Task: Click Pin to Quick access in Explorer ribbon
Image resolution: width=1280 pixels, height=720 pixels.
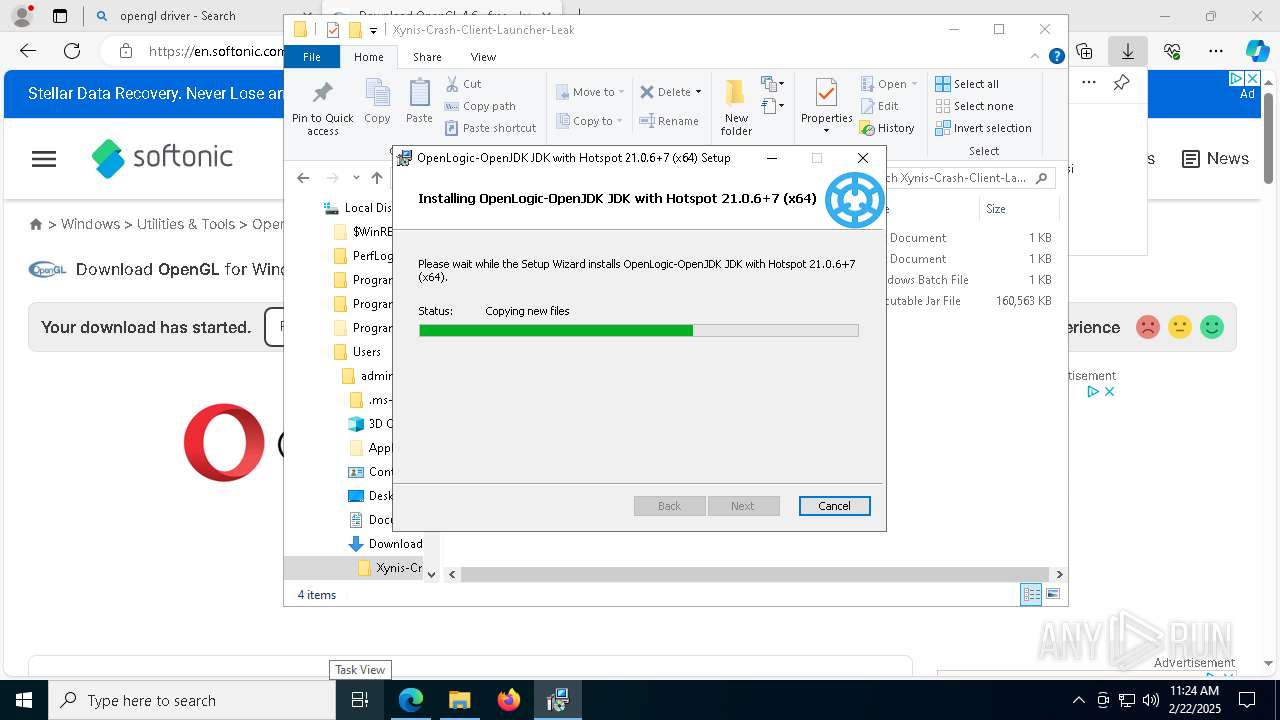Action: (x=322, y=108)
